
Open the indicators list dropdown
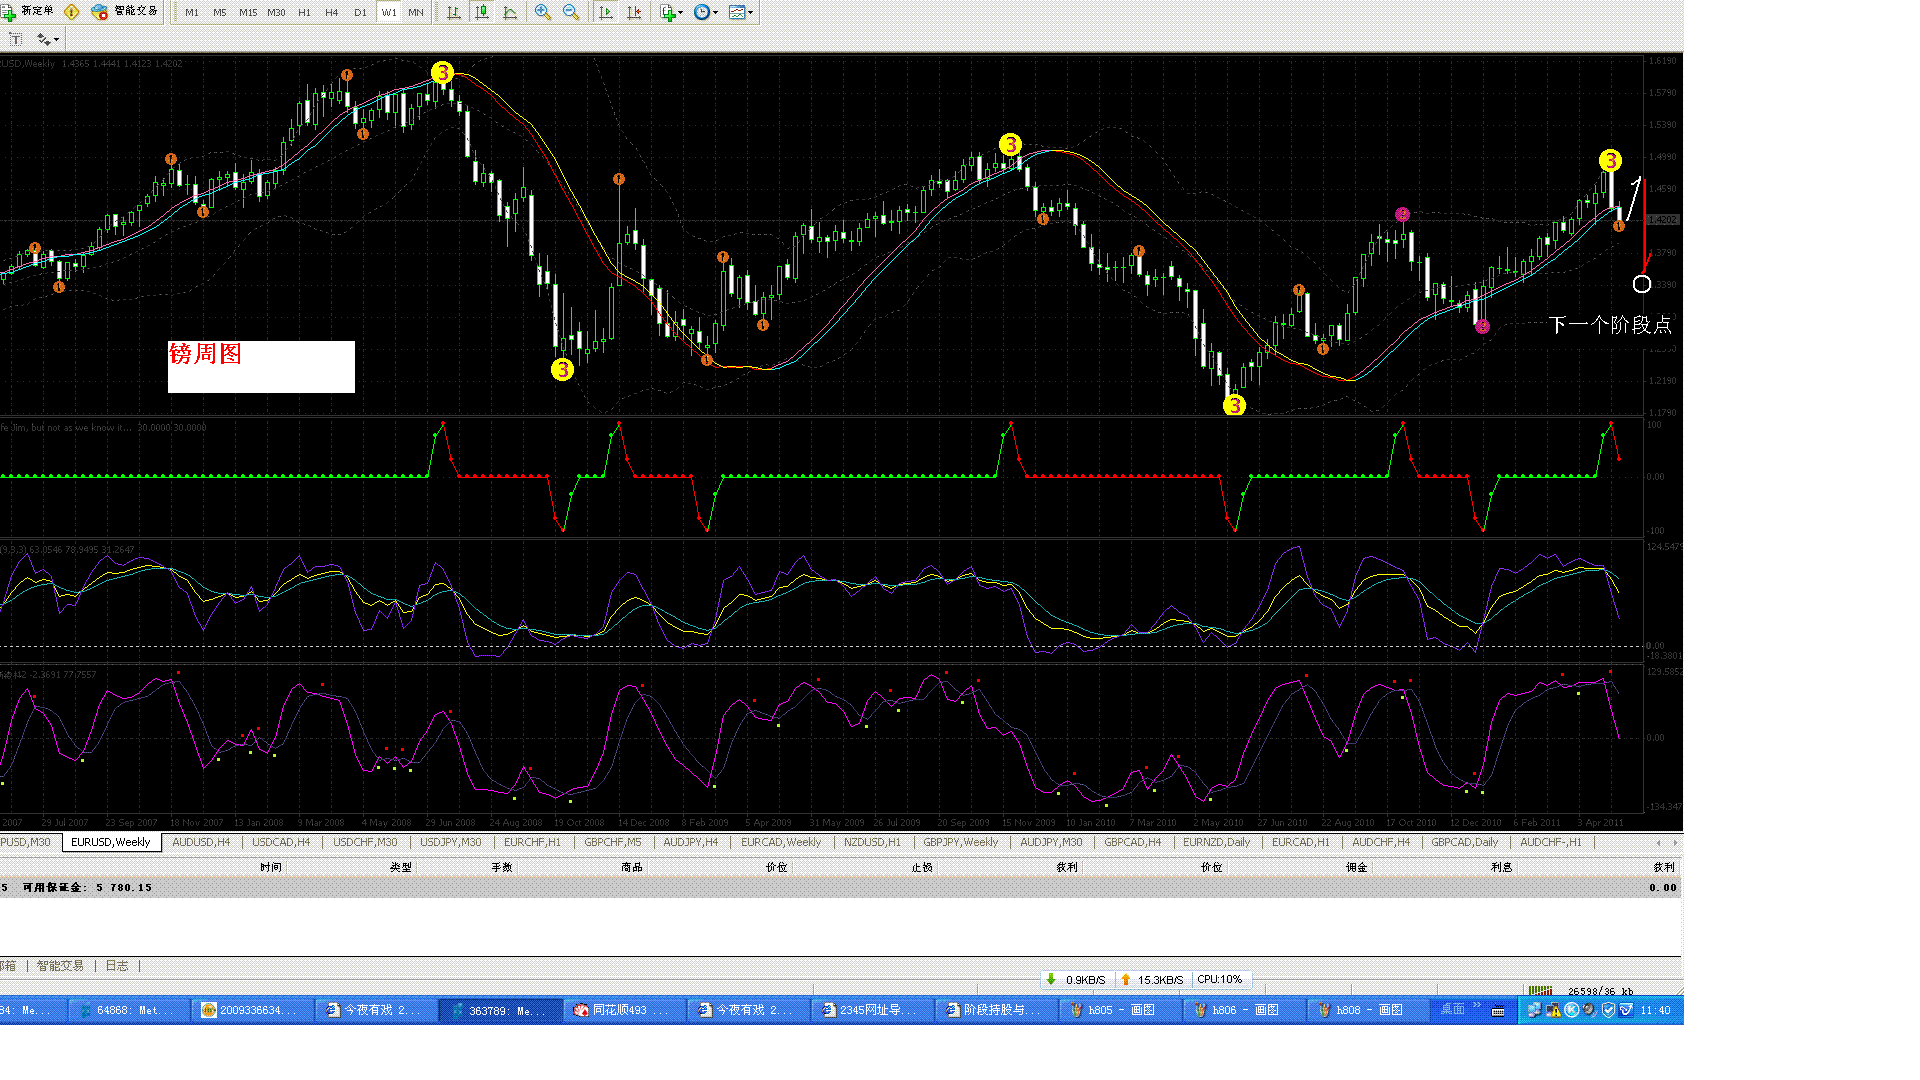coord(672,12)
